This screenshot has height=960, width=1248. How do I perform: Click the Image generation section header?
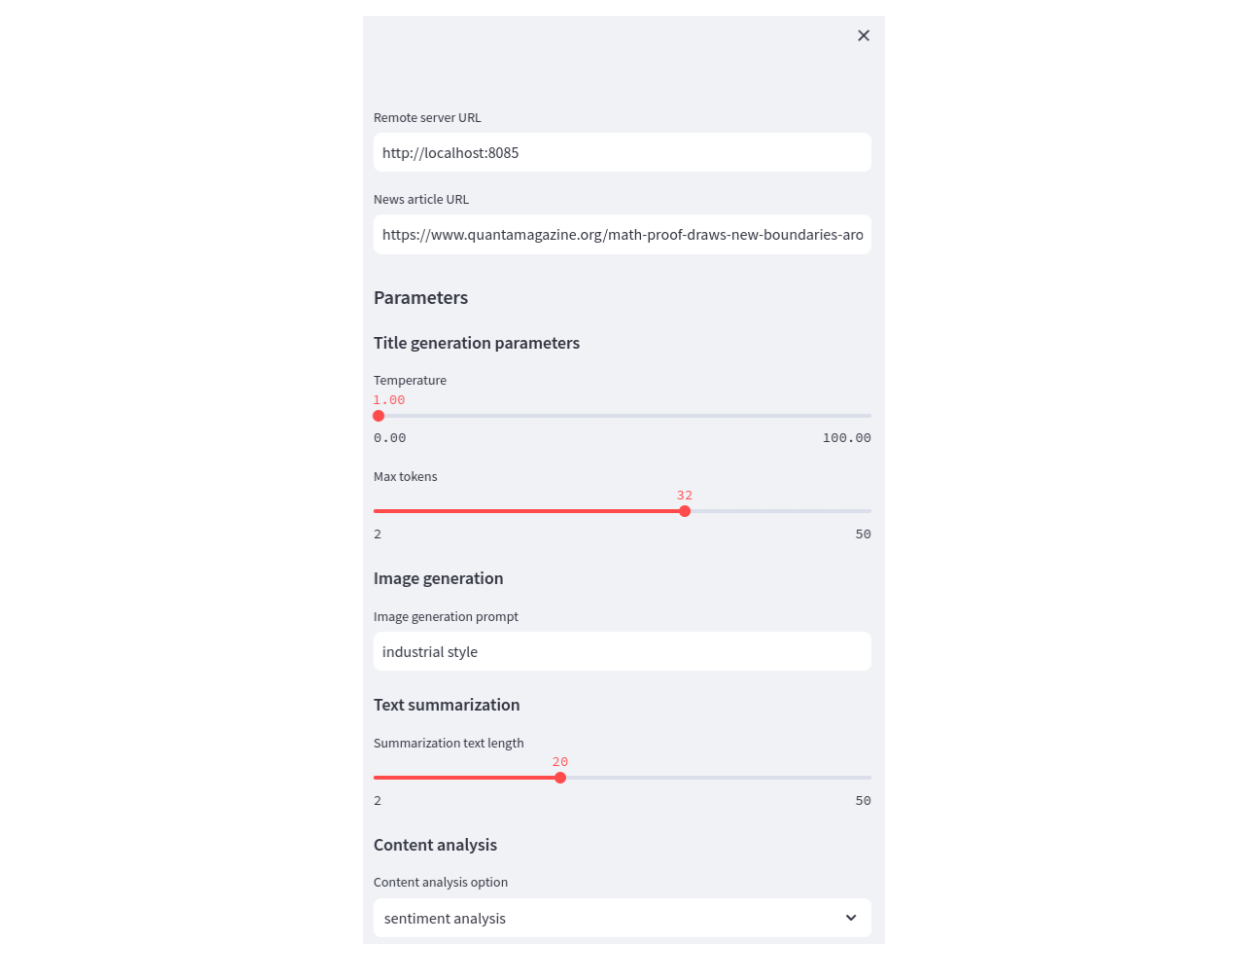coord(438,578)
